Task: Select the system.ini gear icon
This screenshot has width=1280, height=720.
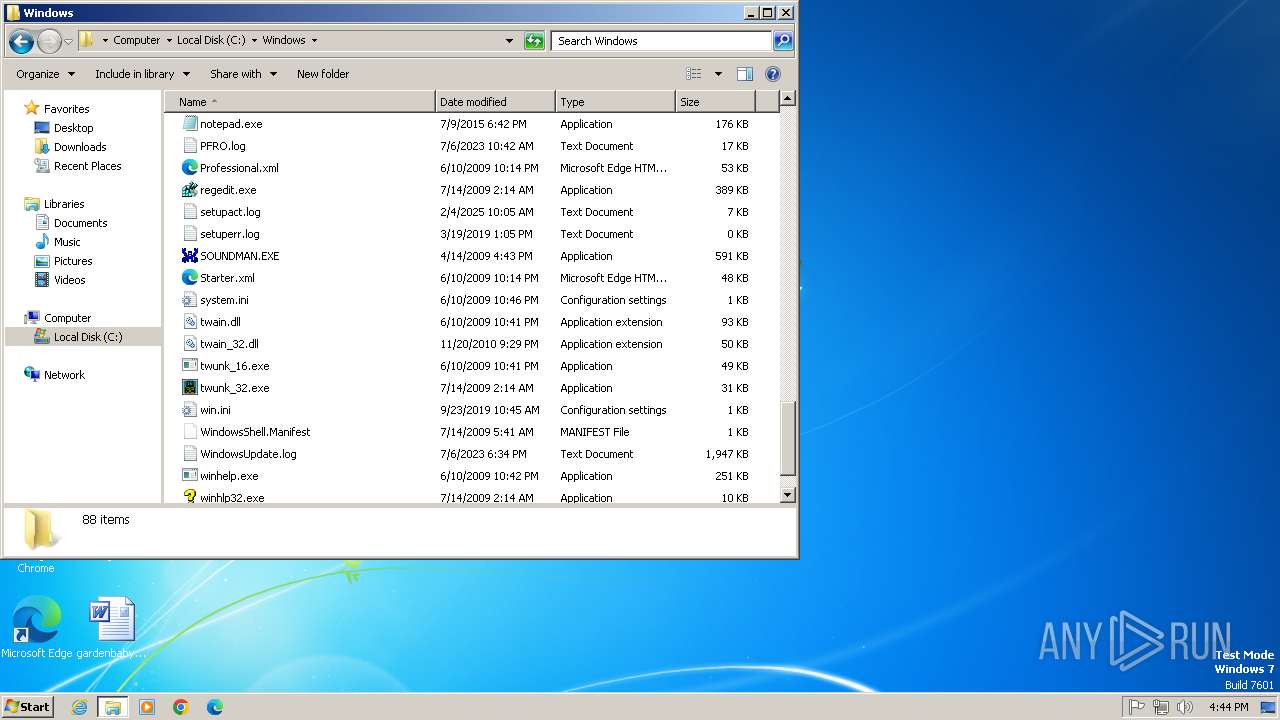Action: 190,300
